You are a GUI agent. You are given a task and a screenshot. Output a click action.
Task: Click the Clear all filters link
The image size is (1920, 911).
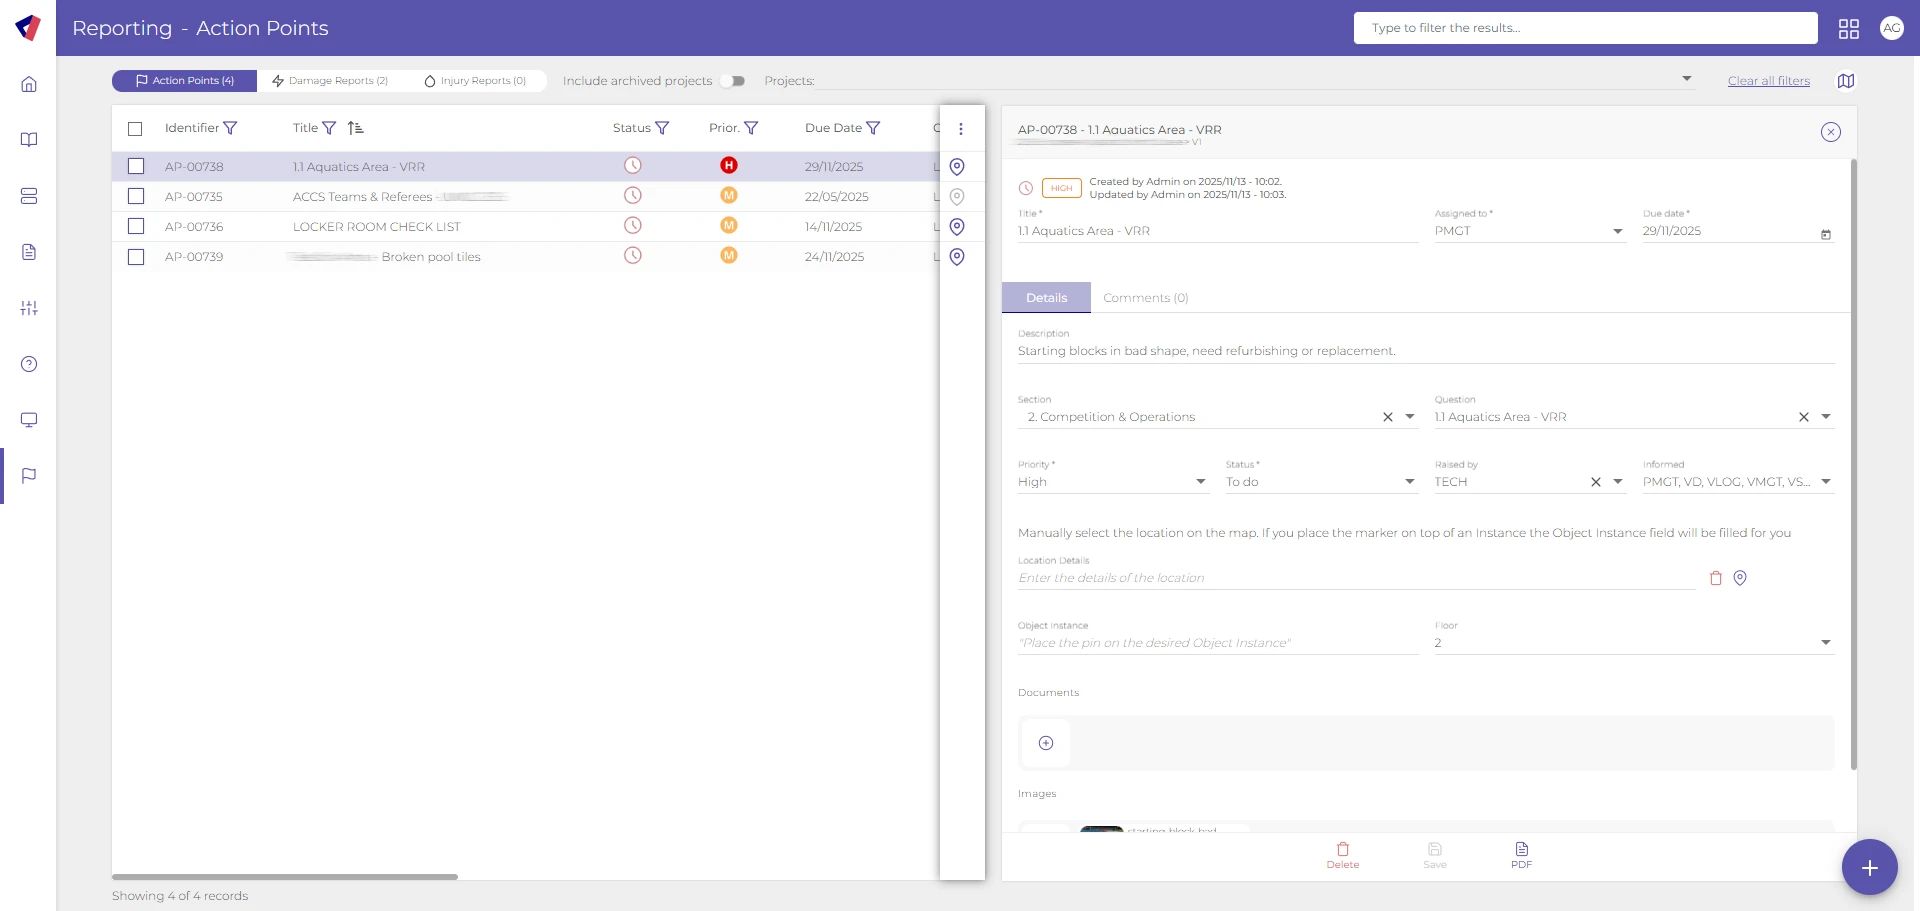click(x=1767, y=81)
